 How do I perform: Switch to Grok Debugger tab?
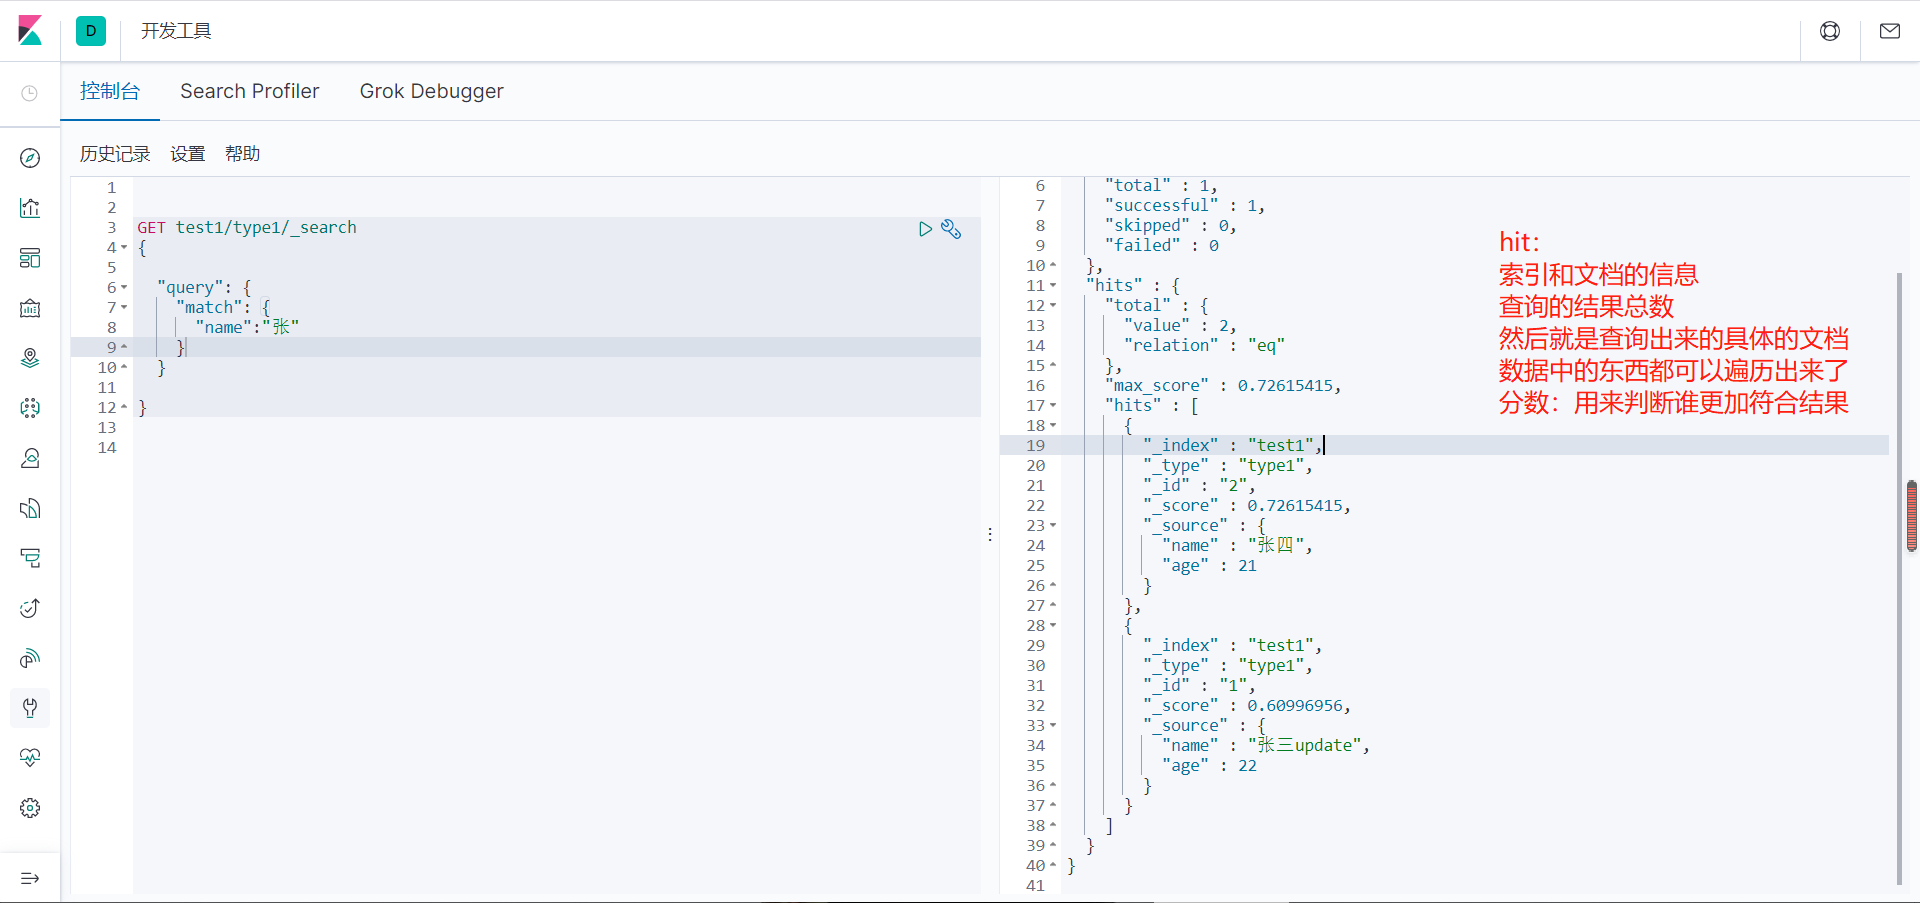tap(432, 91)
